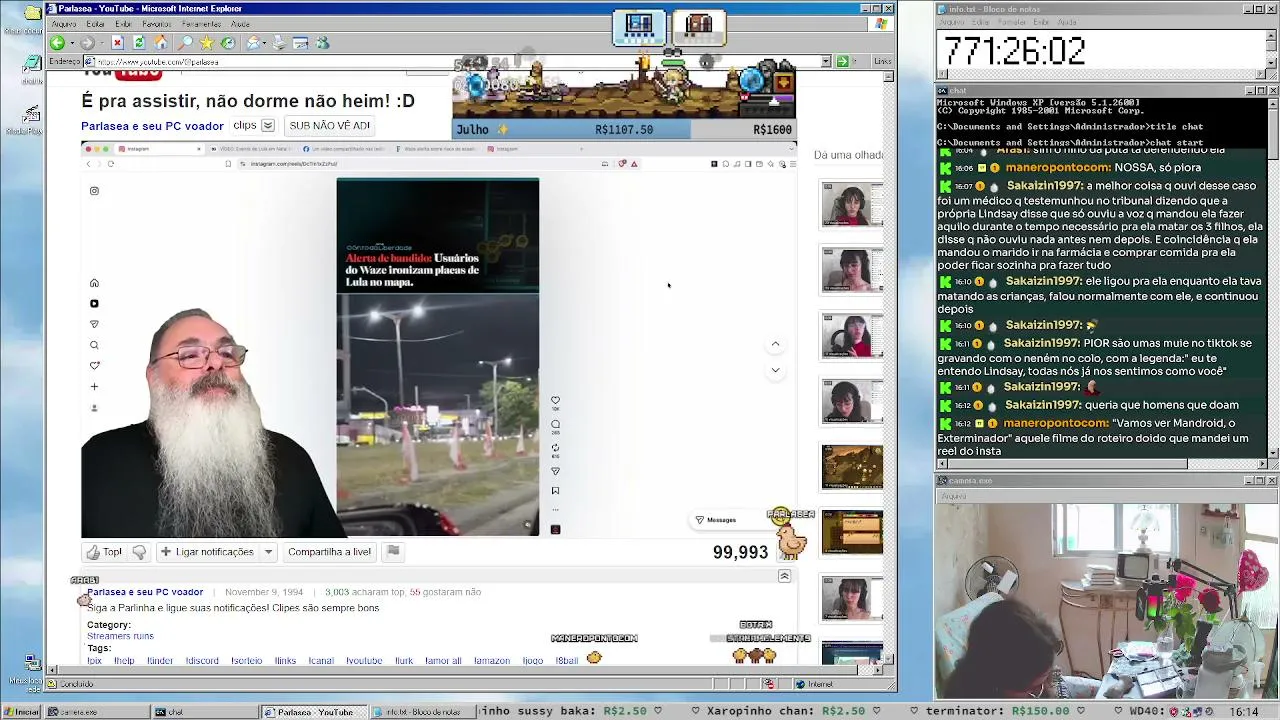
Task: Click the SUB NÃO VÊ AD! button
Action: pyautogui.click(x=329, y=126)
